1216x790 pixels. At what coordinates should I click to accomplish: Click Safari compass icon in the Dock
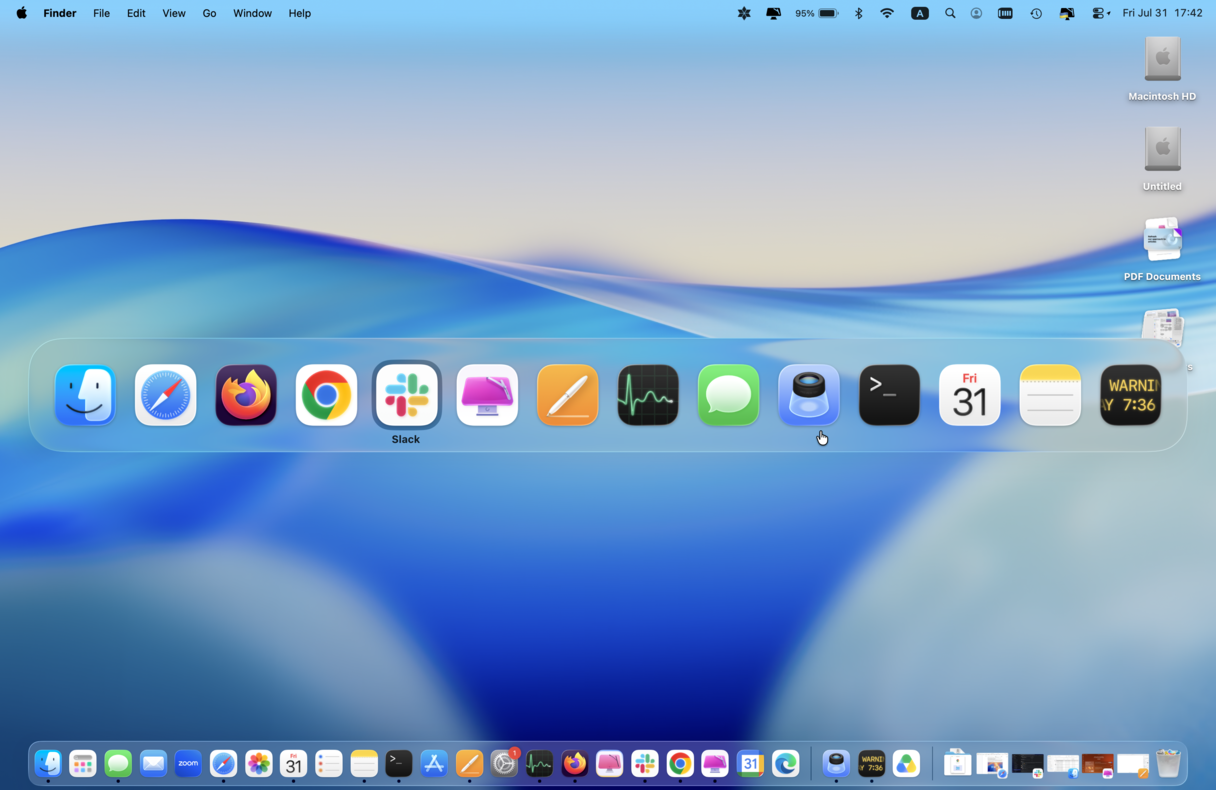[223, 764]
